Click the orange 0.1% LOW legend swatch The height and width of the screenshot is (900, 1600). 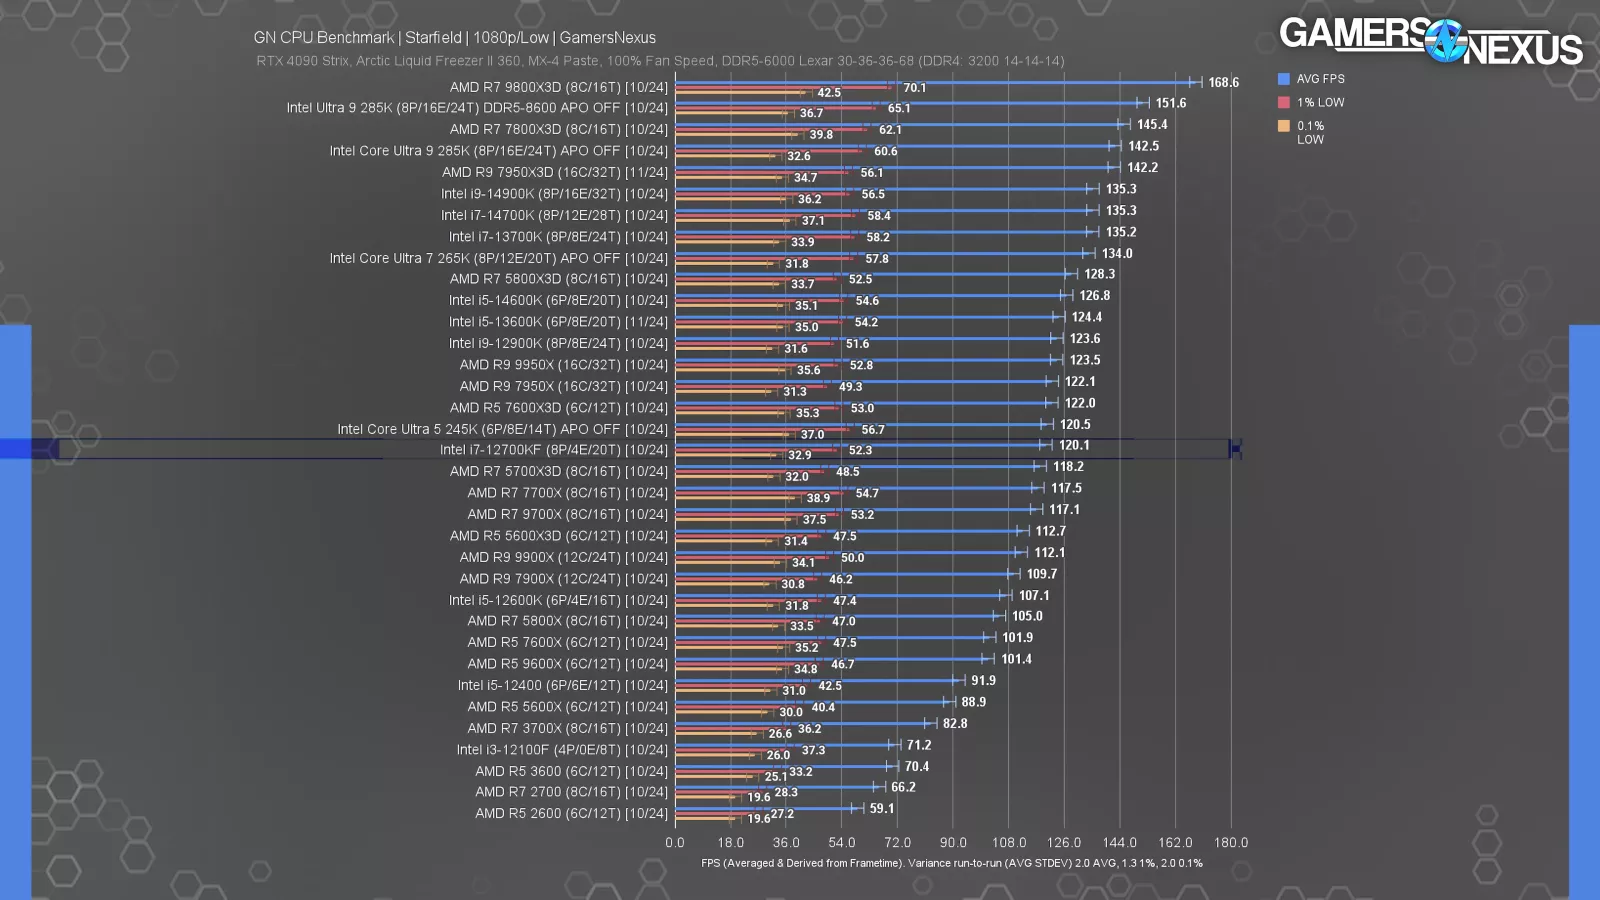click(1283, 126)
